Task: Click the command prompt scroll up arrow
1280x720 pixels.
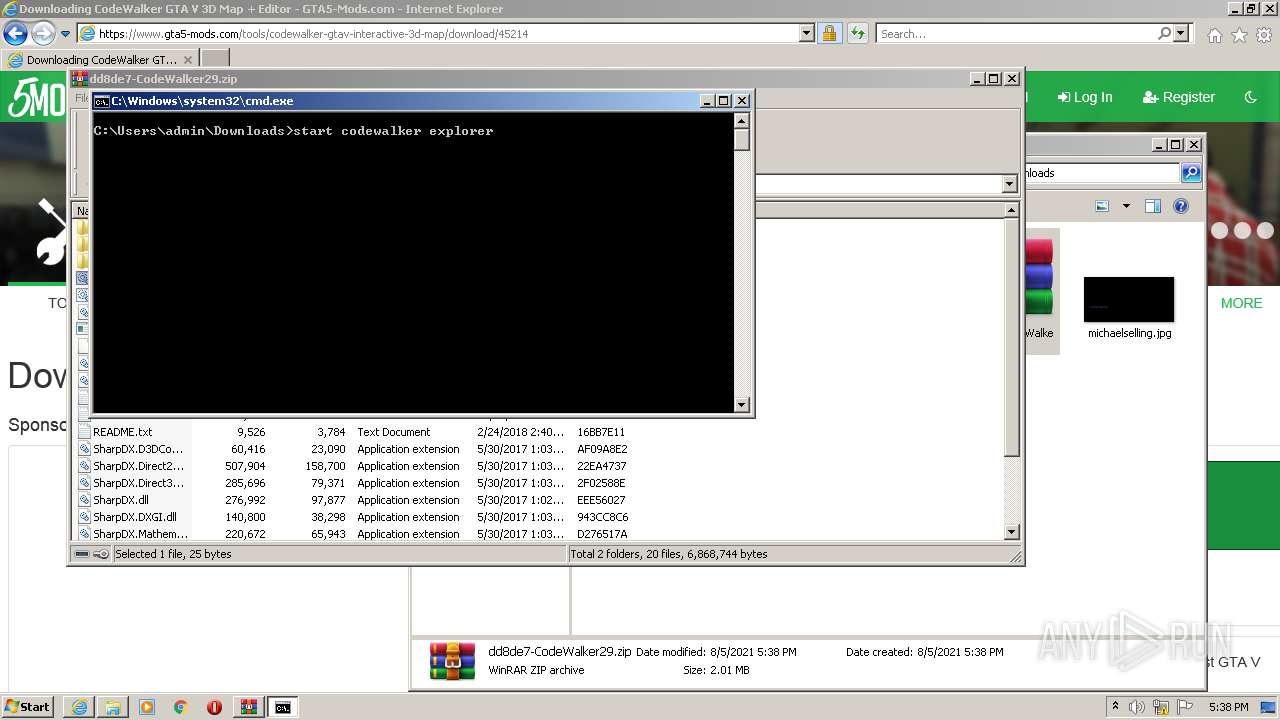Action: click(741, 121)
